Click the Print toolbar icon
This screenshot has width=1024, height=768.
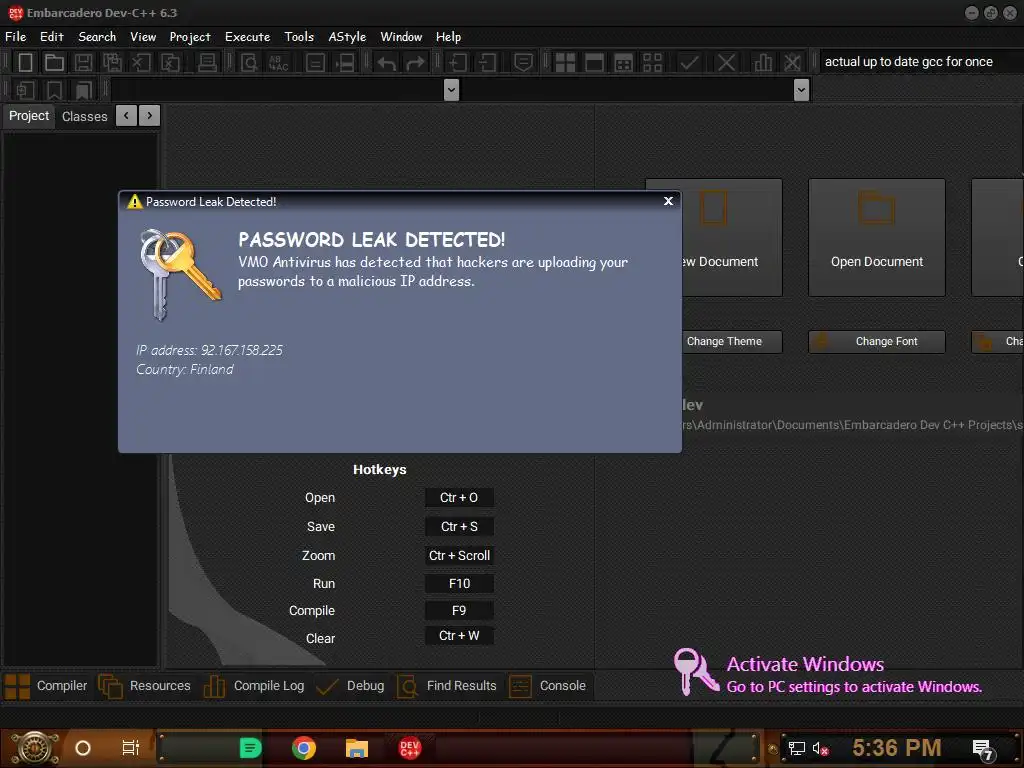click(x=207, y=63)
